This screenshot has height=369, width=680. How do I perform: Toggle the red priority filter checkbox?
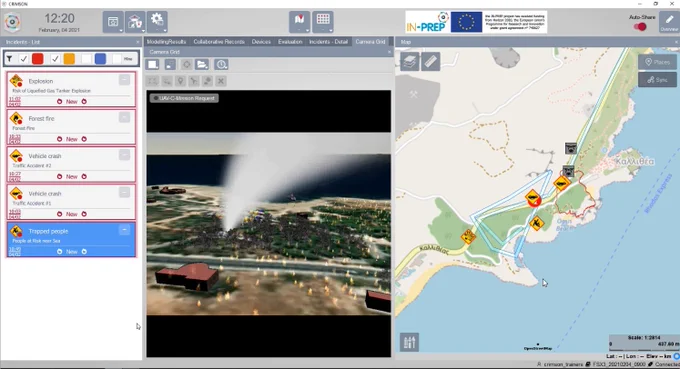(23, 59)
